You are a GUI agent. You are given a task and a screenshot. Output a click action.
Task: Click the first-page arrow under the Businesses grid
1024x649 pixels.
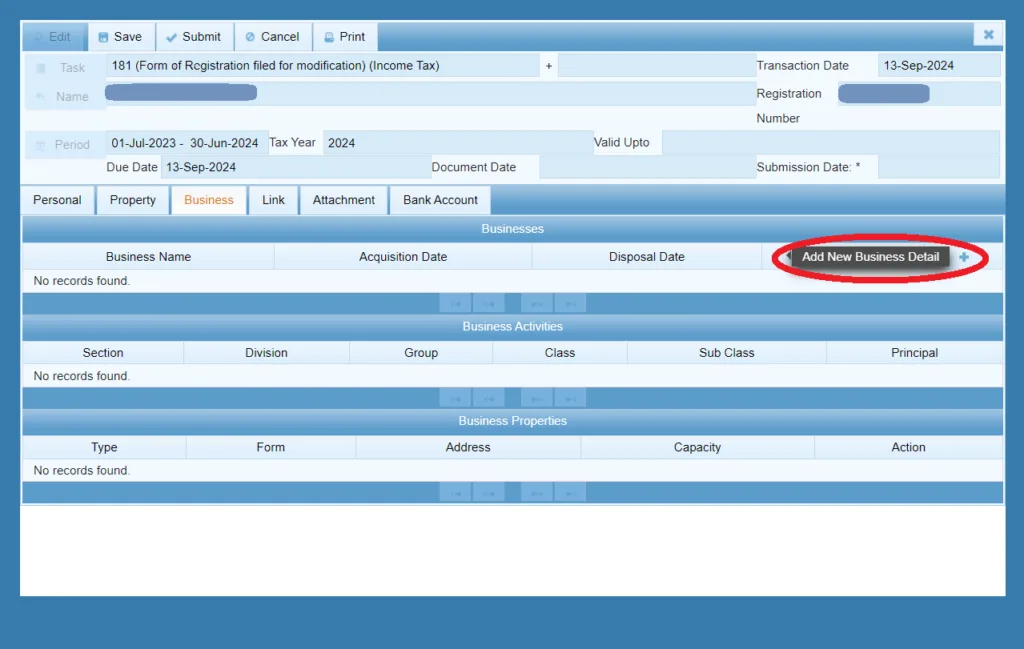tap(455, 302)
